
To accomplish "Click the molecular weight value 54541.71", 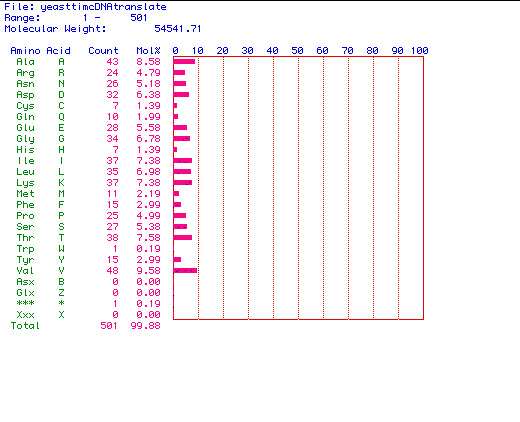I will click(178, 29).
